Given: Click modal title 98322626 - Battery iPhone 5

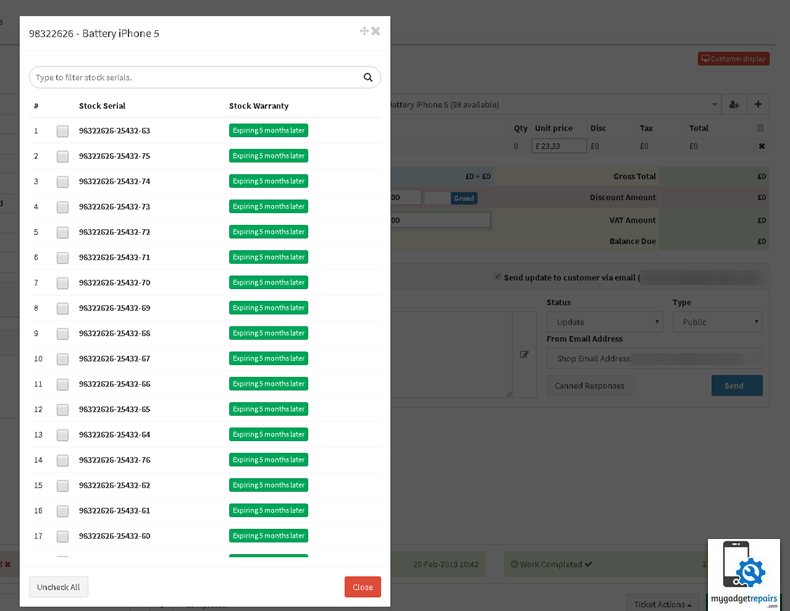Looking at the screenshot, I should pos(94,33).
